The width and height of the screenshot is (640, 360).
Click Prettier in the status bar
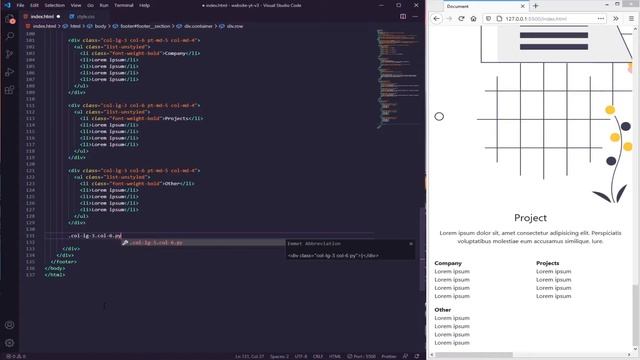389,356
